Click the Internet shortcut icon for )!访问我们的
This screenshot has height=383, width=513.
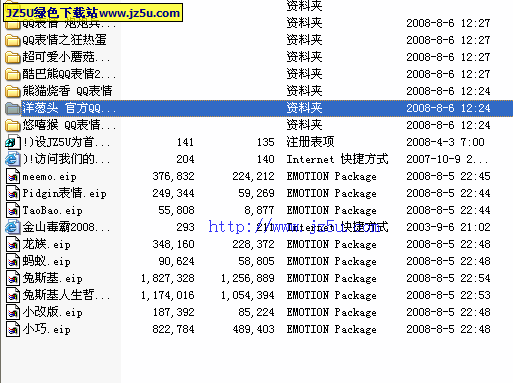13,159
